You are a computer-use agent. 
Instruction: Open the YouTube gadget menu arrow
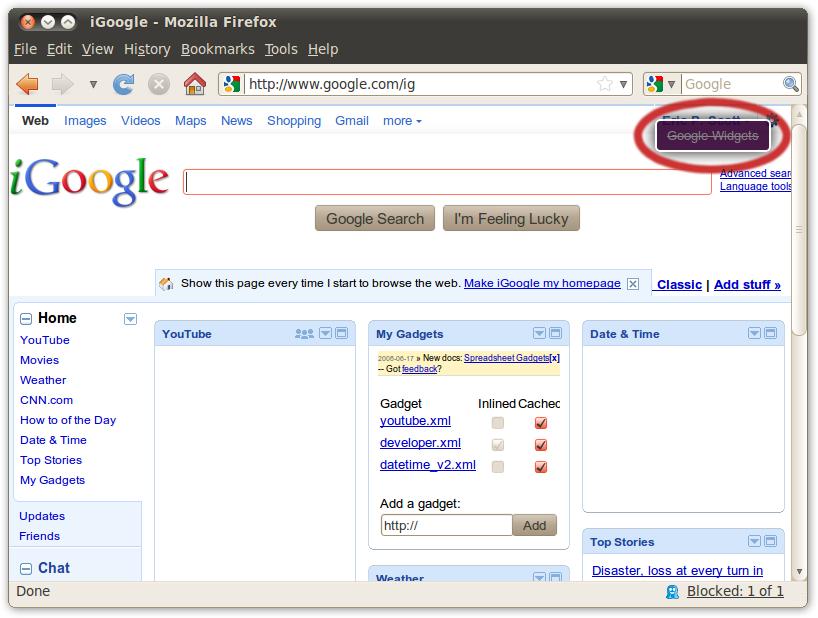(x=326, y=333)
